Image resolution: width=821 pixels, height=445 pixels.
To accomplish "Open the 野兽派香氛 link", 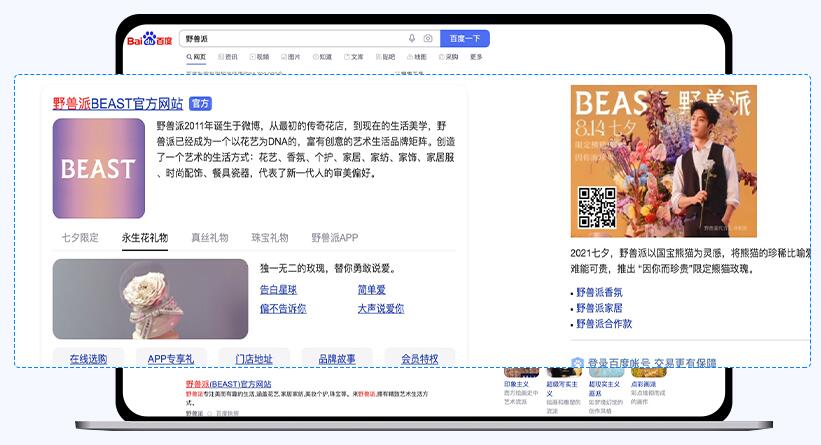I will coord(599,292).
